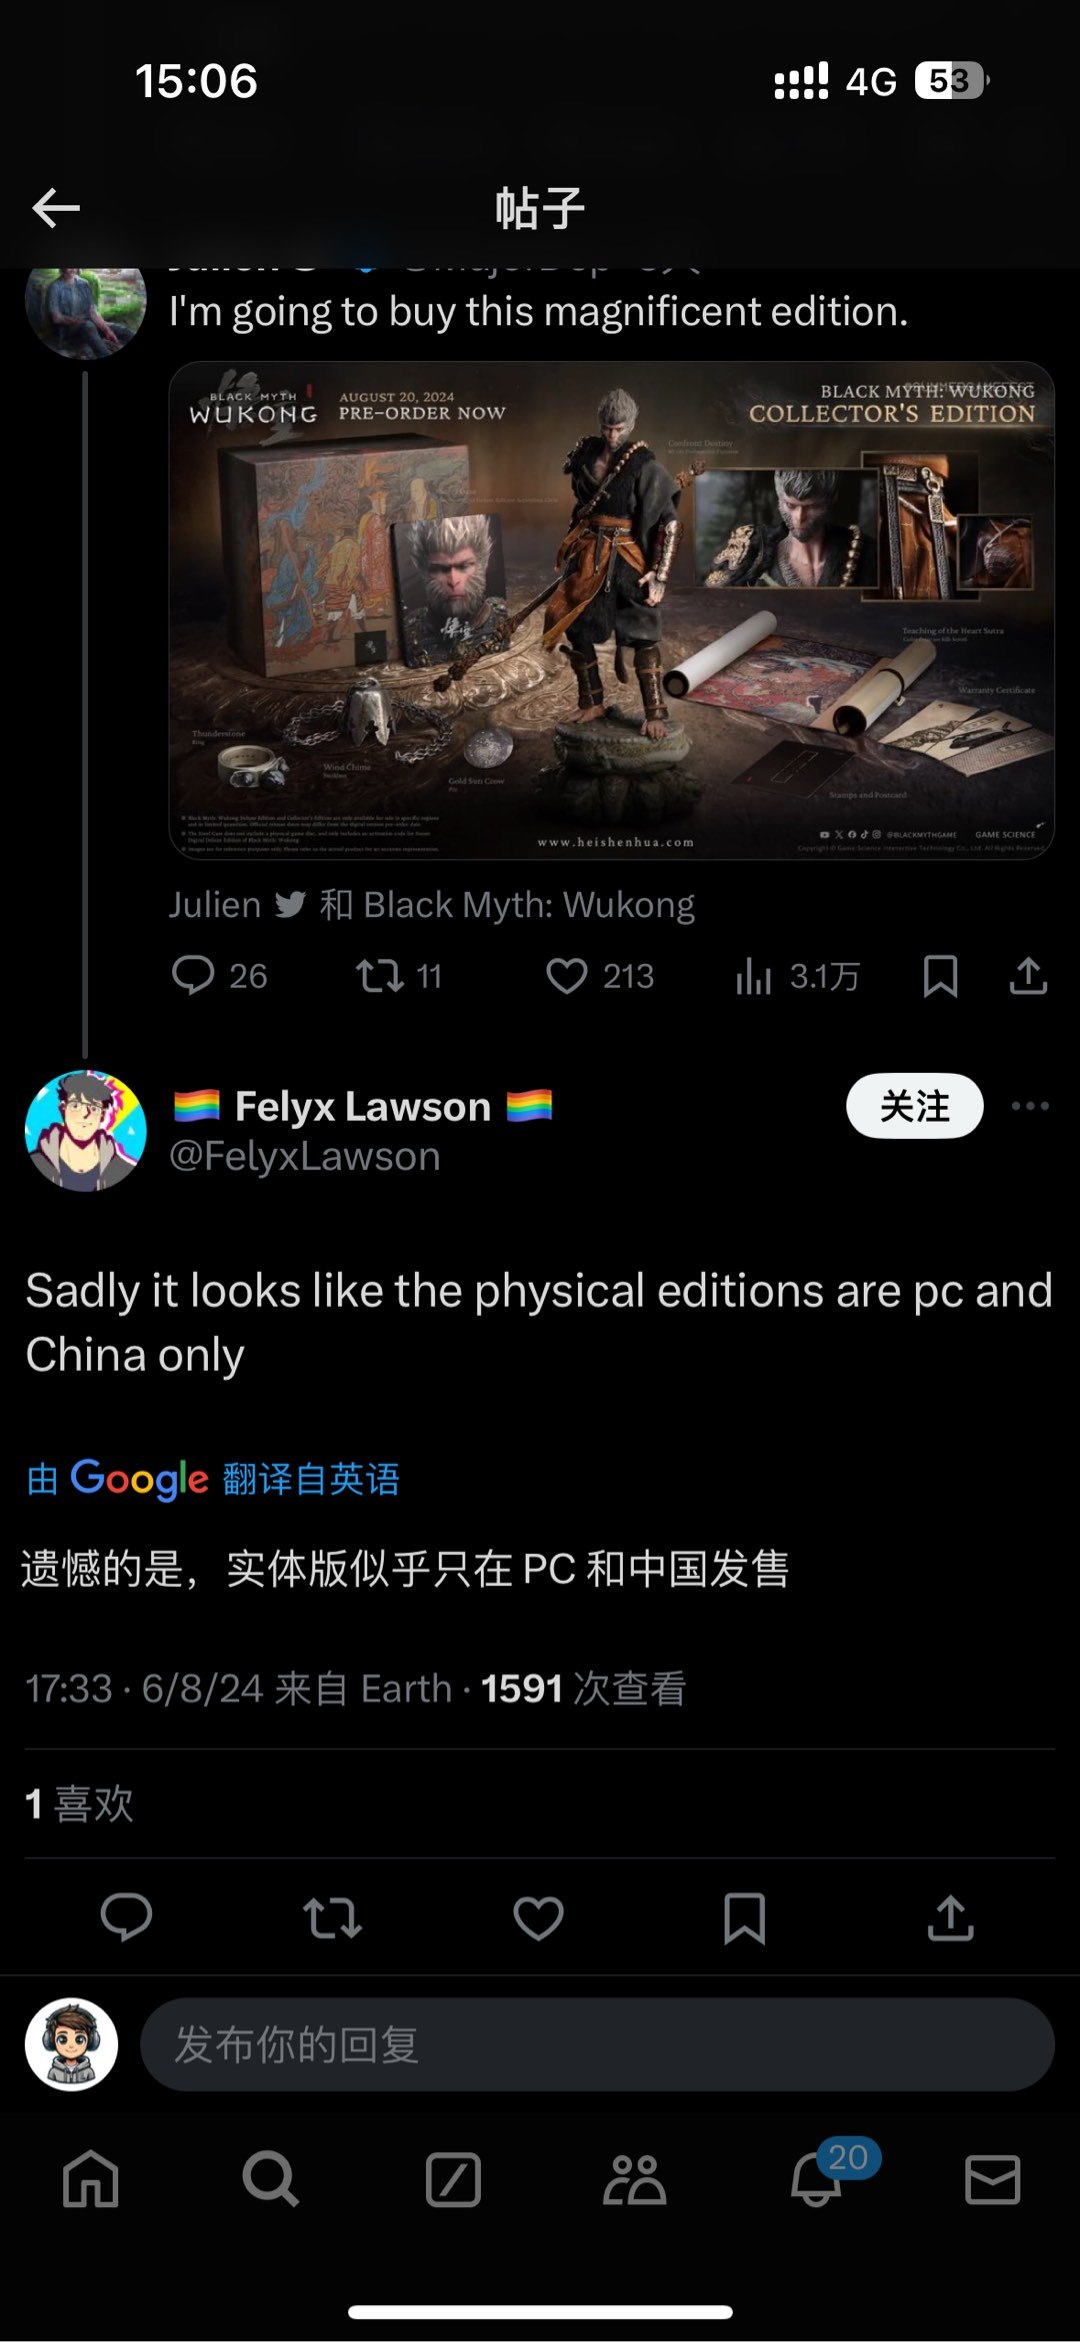Share Julien's post via upload icon
1080x2342 pixels.
[x=1028, y=976]
